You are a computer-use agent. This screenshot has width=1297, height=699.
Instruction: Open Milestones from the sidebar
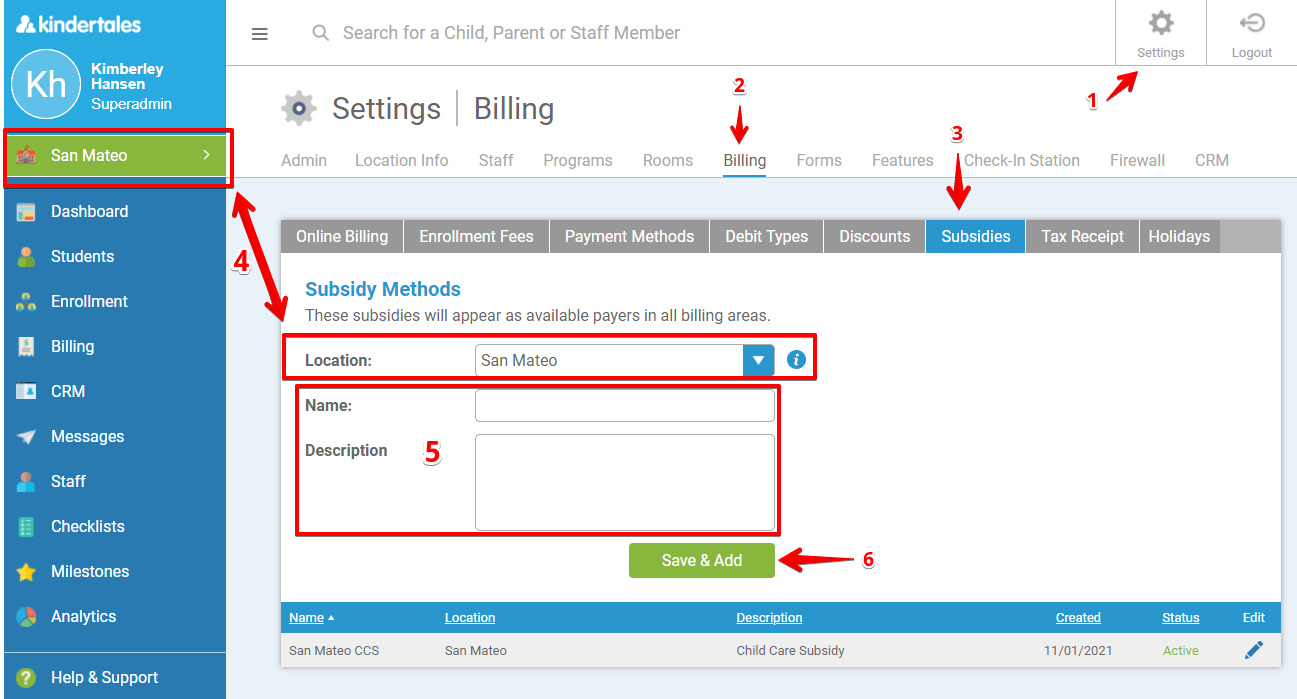click(x=90, y=572)
